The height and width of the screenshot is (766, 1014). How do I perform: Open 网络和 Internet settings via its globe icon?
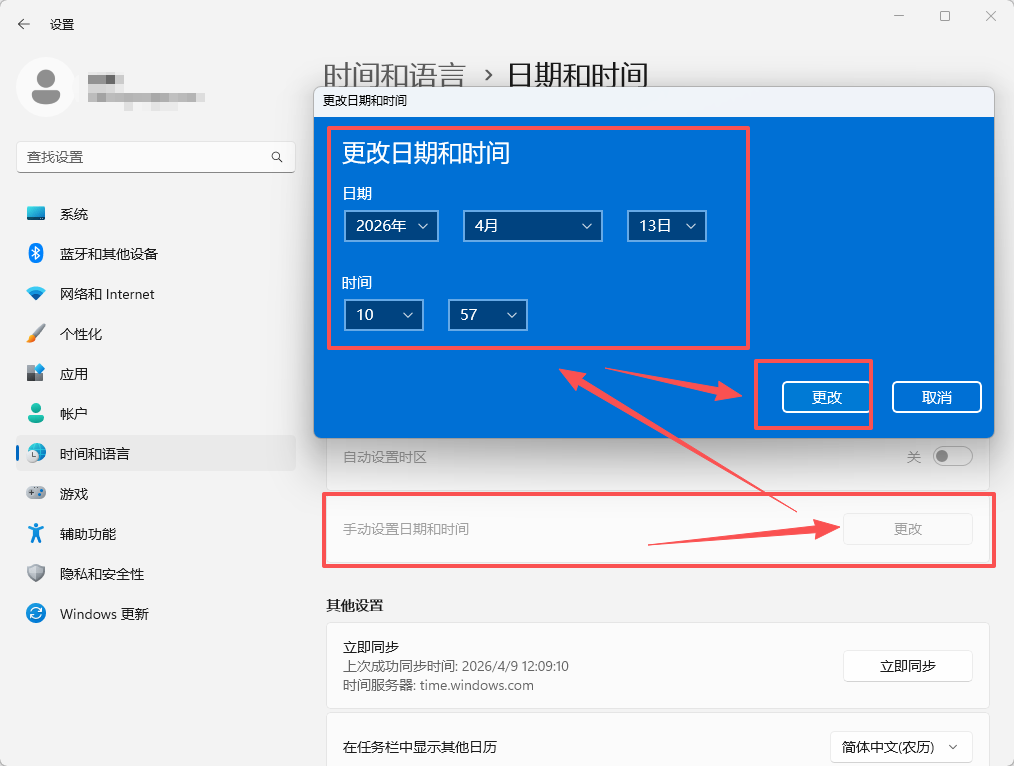coord(34,293)
